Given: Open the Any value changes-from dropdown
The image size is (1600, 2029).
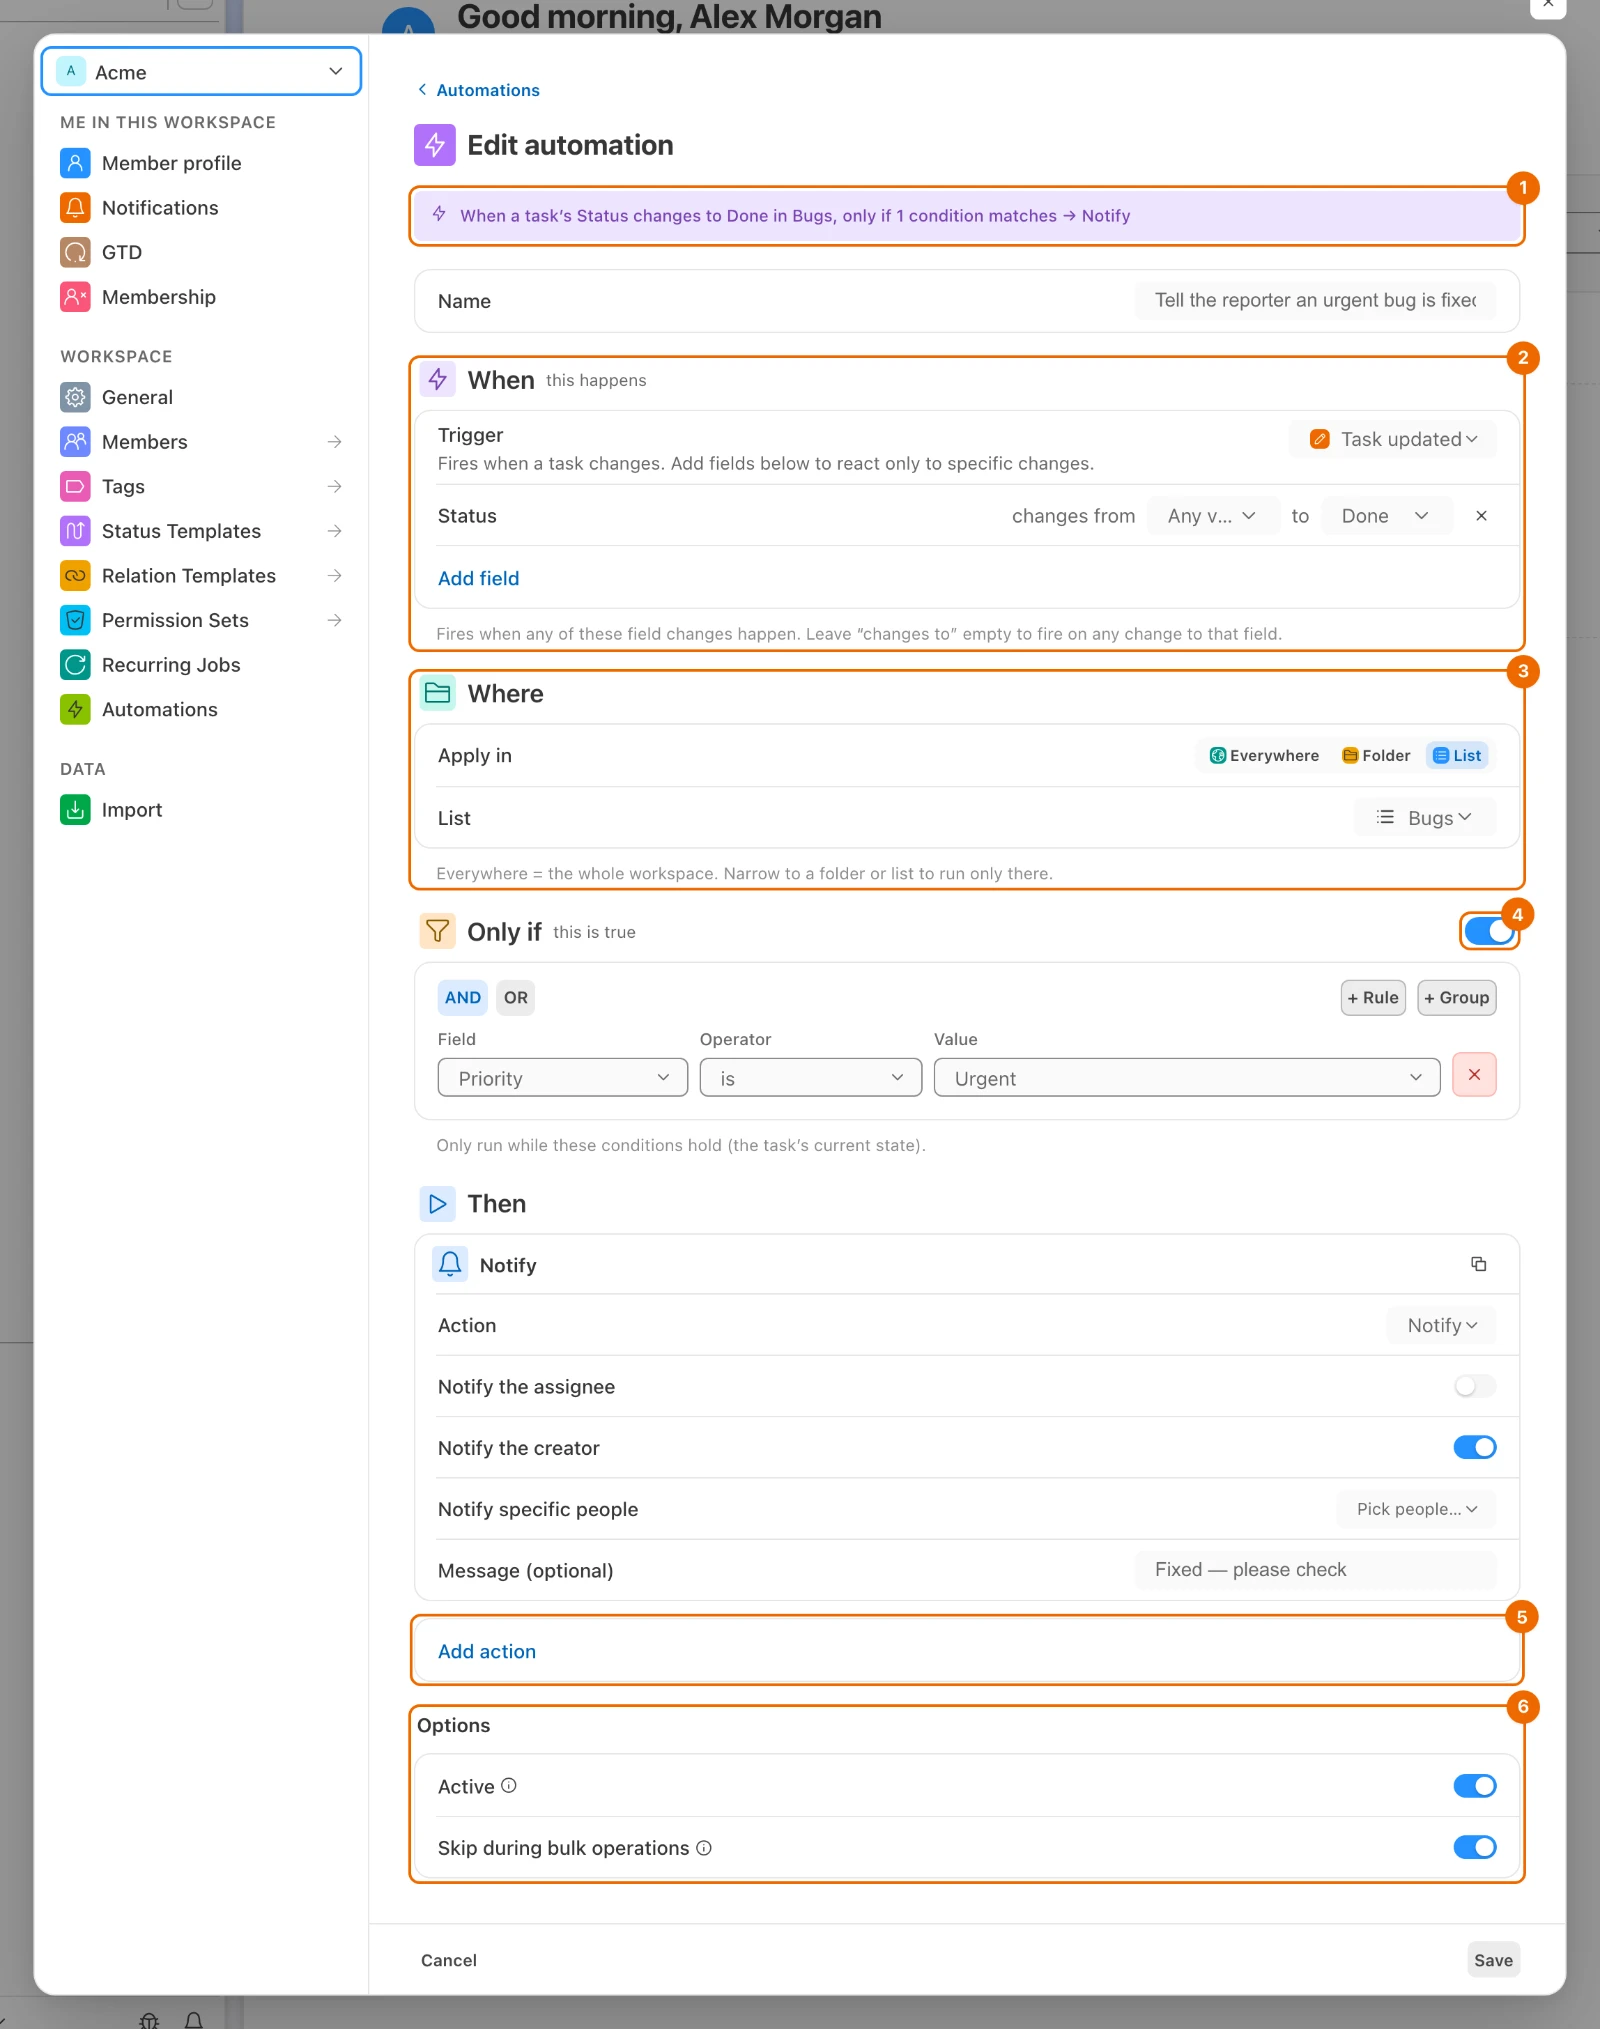Looking at the screenshot, I should point(1213,516).
